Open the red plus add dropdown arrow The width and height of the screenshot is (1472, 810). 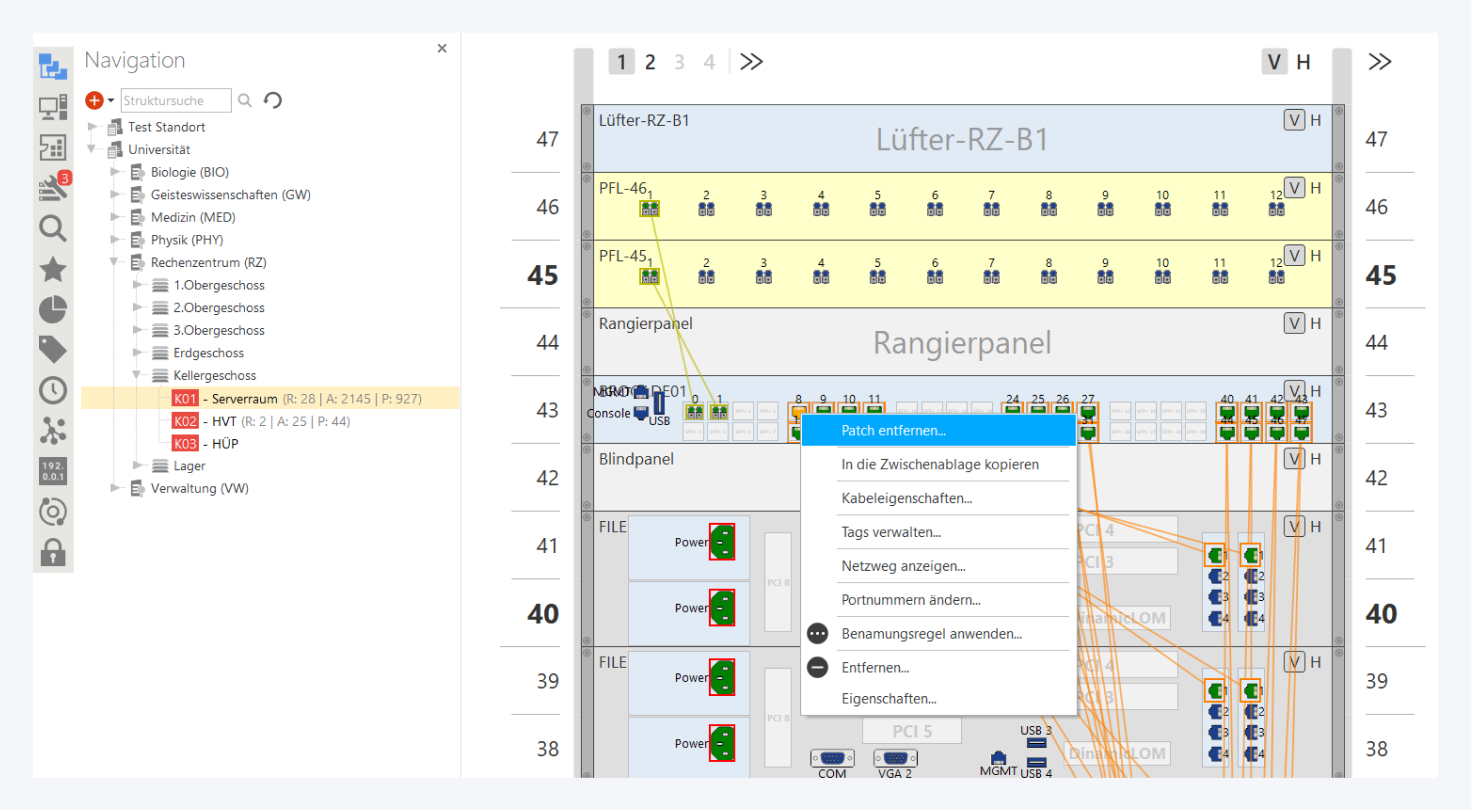tap(111, 101)
